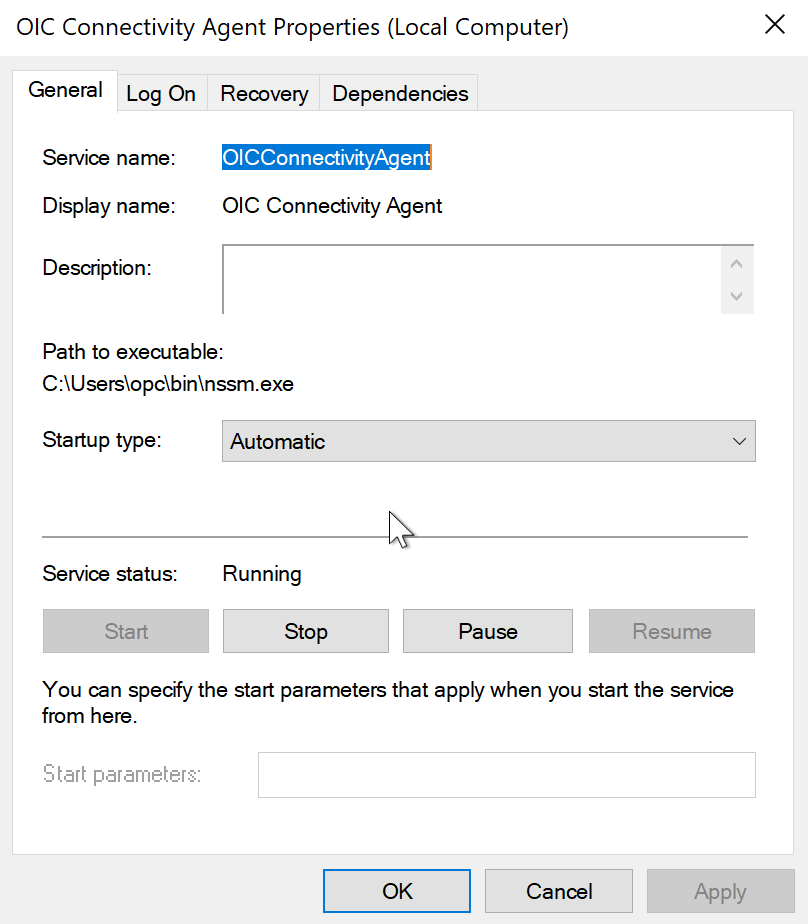Click the greyed-out Resume button
This screenshot has width=808, height=924.
pyautogui.click(x=671, y=632)
